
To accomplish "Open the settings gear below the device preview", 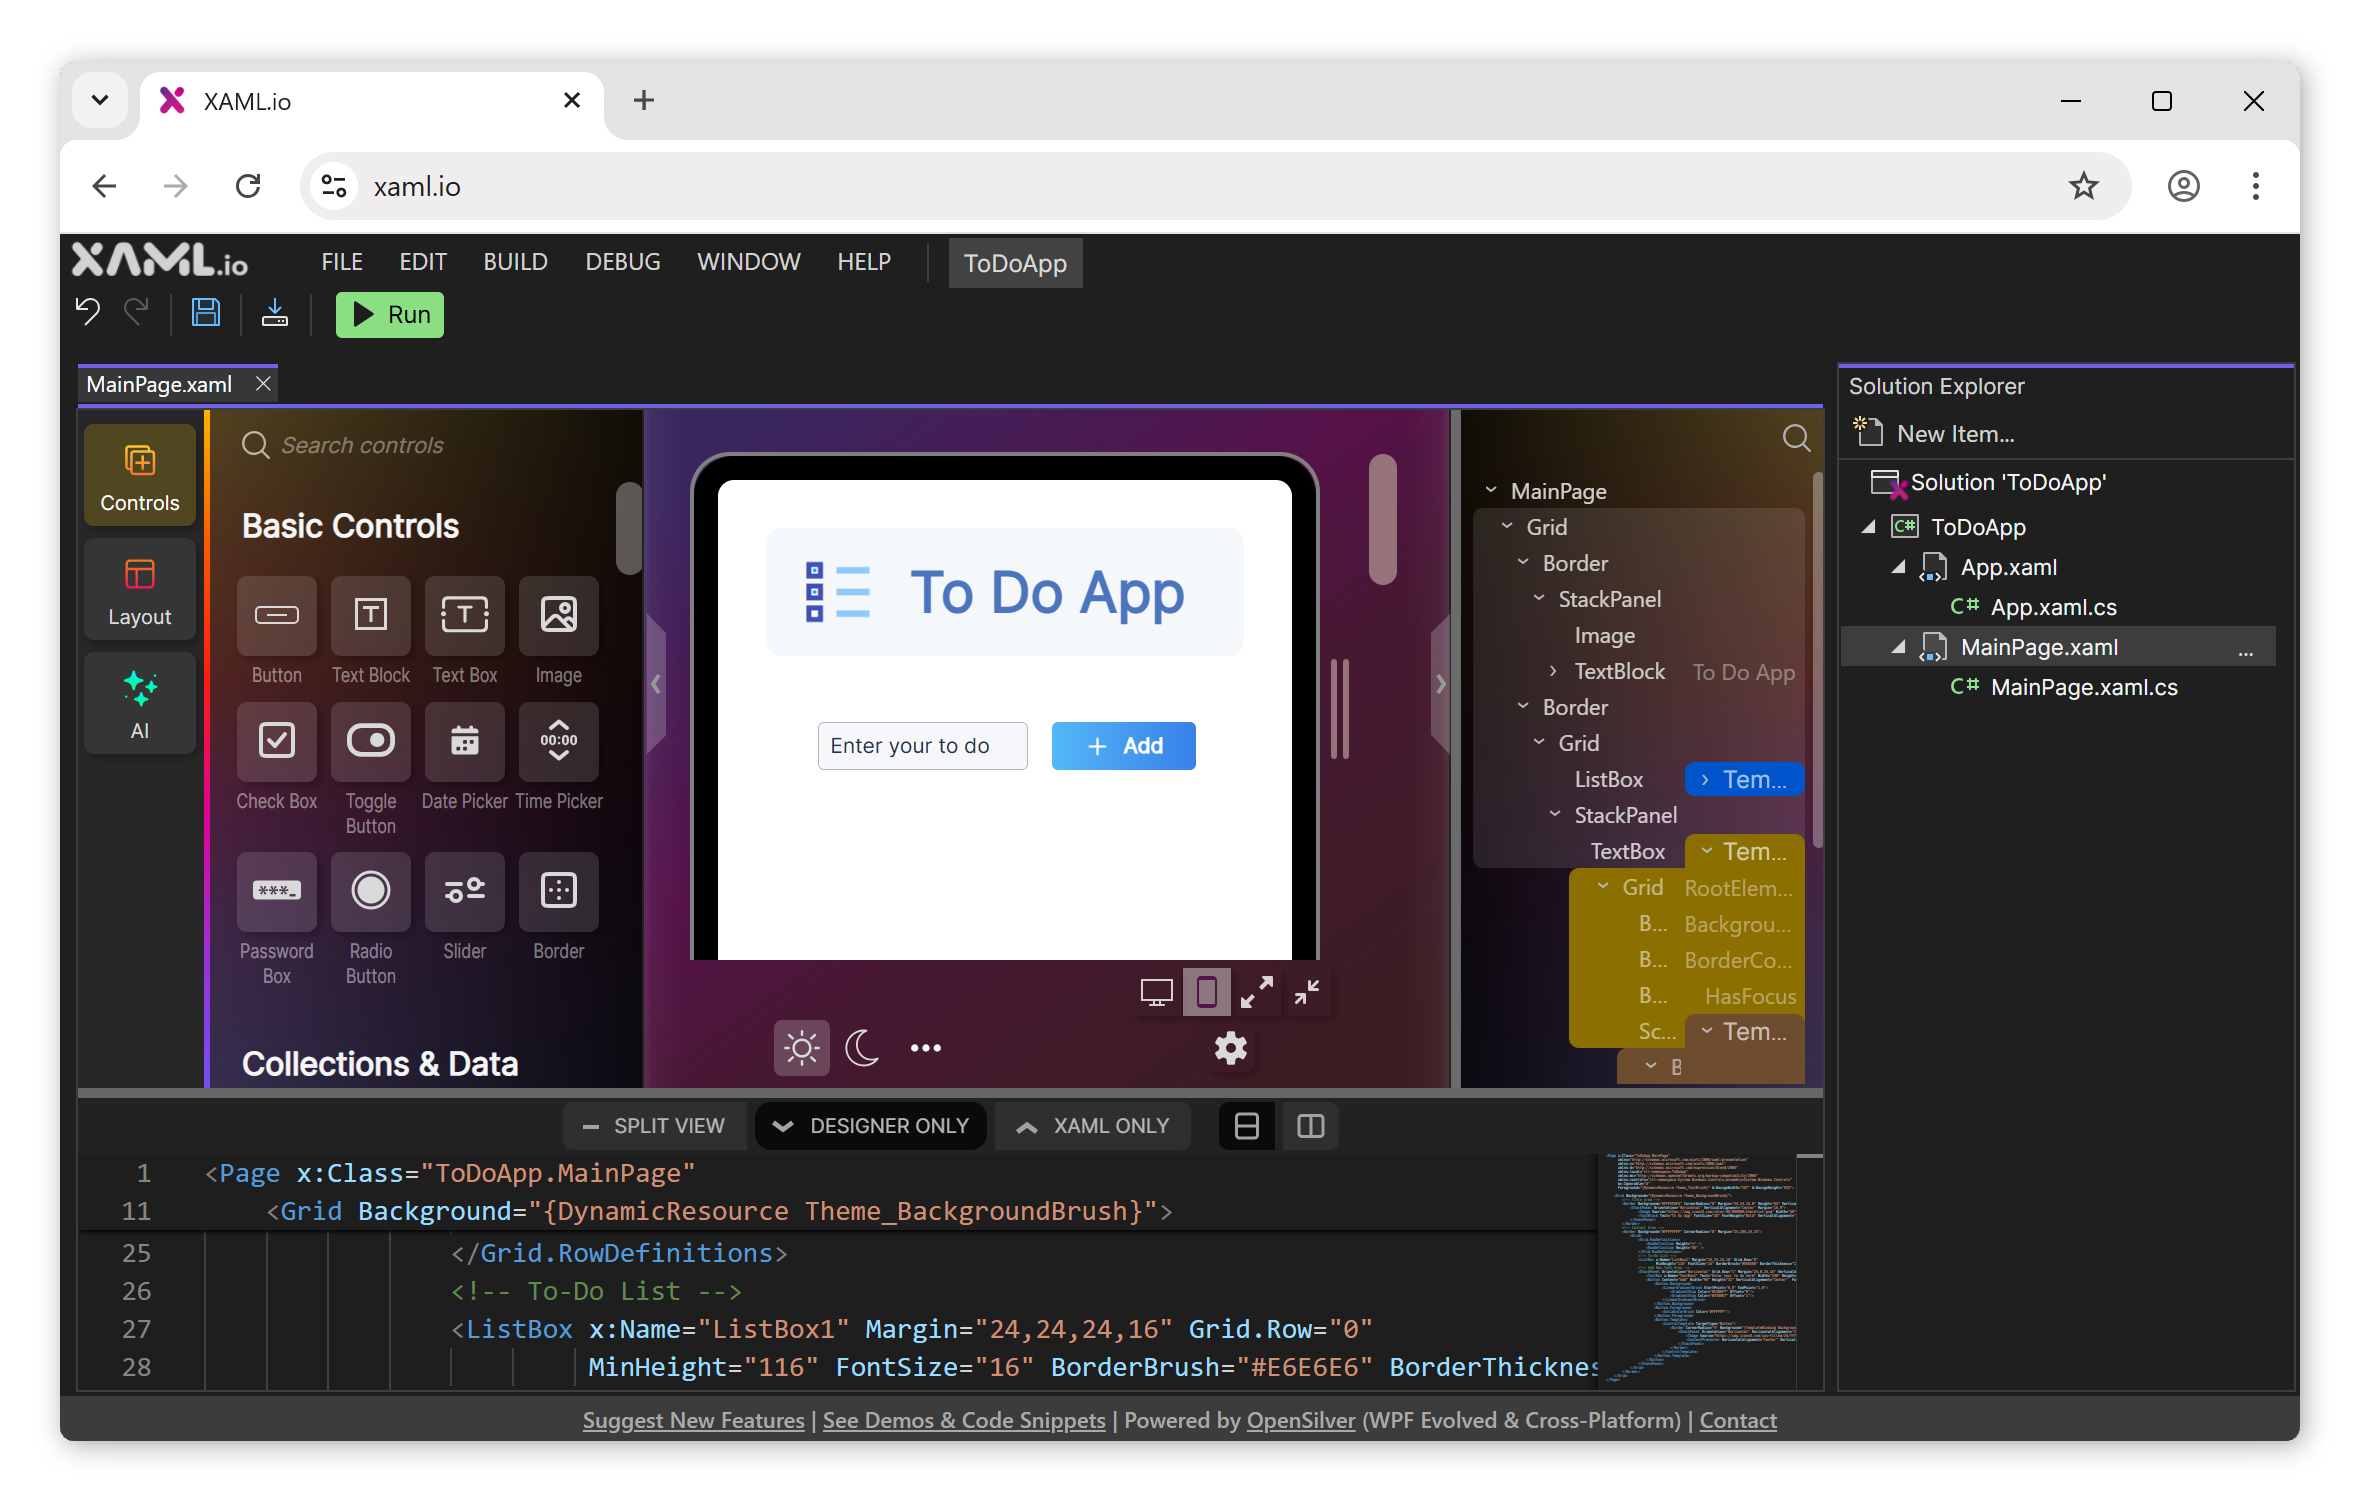I will click(1230, 1048).
